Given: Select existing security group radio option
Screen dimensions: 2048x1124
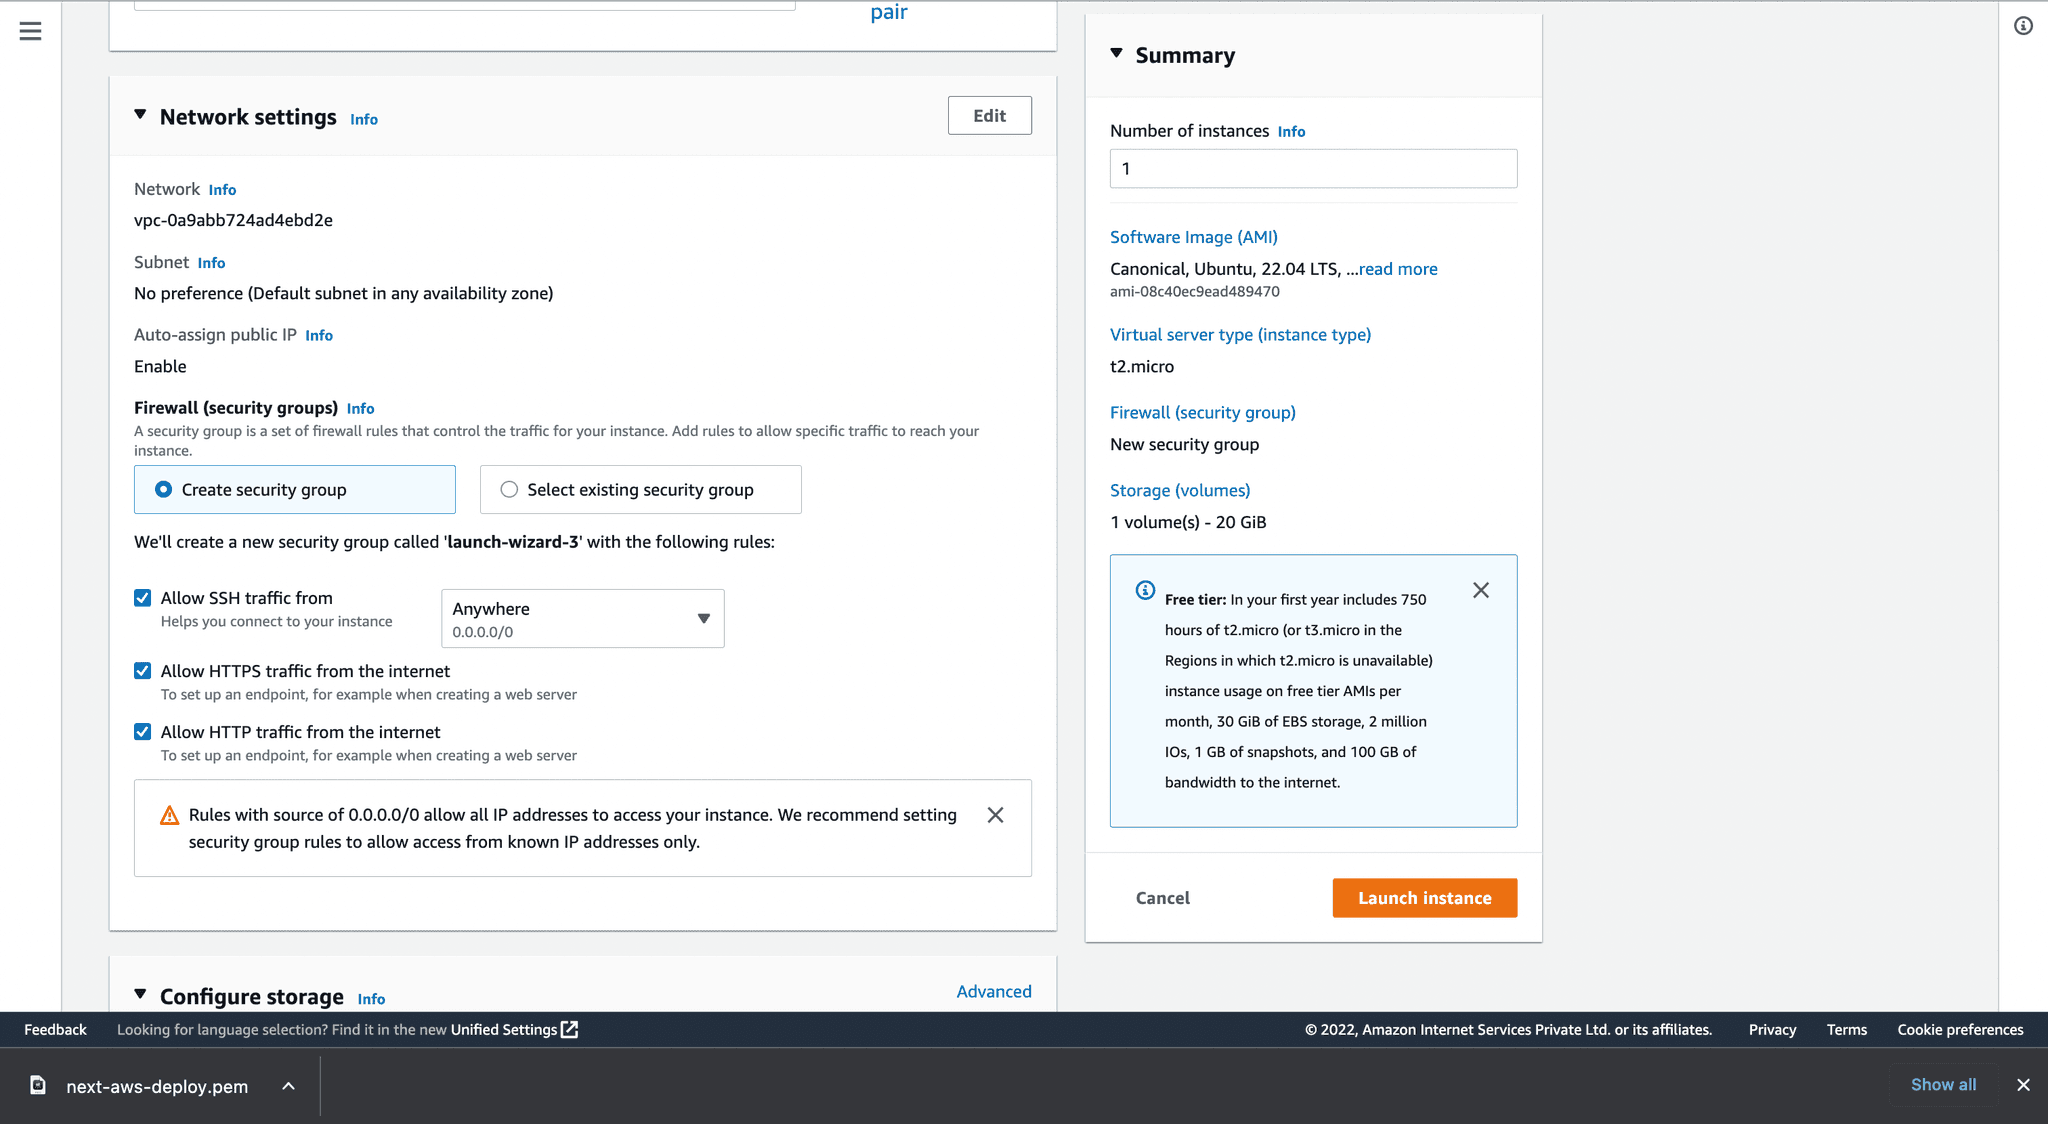Looking at the screenshot, I should (510, 489).
